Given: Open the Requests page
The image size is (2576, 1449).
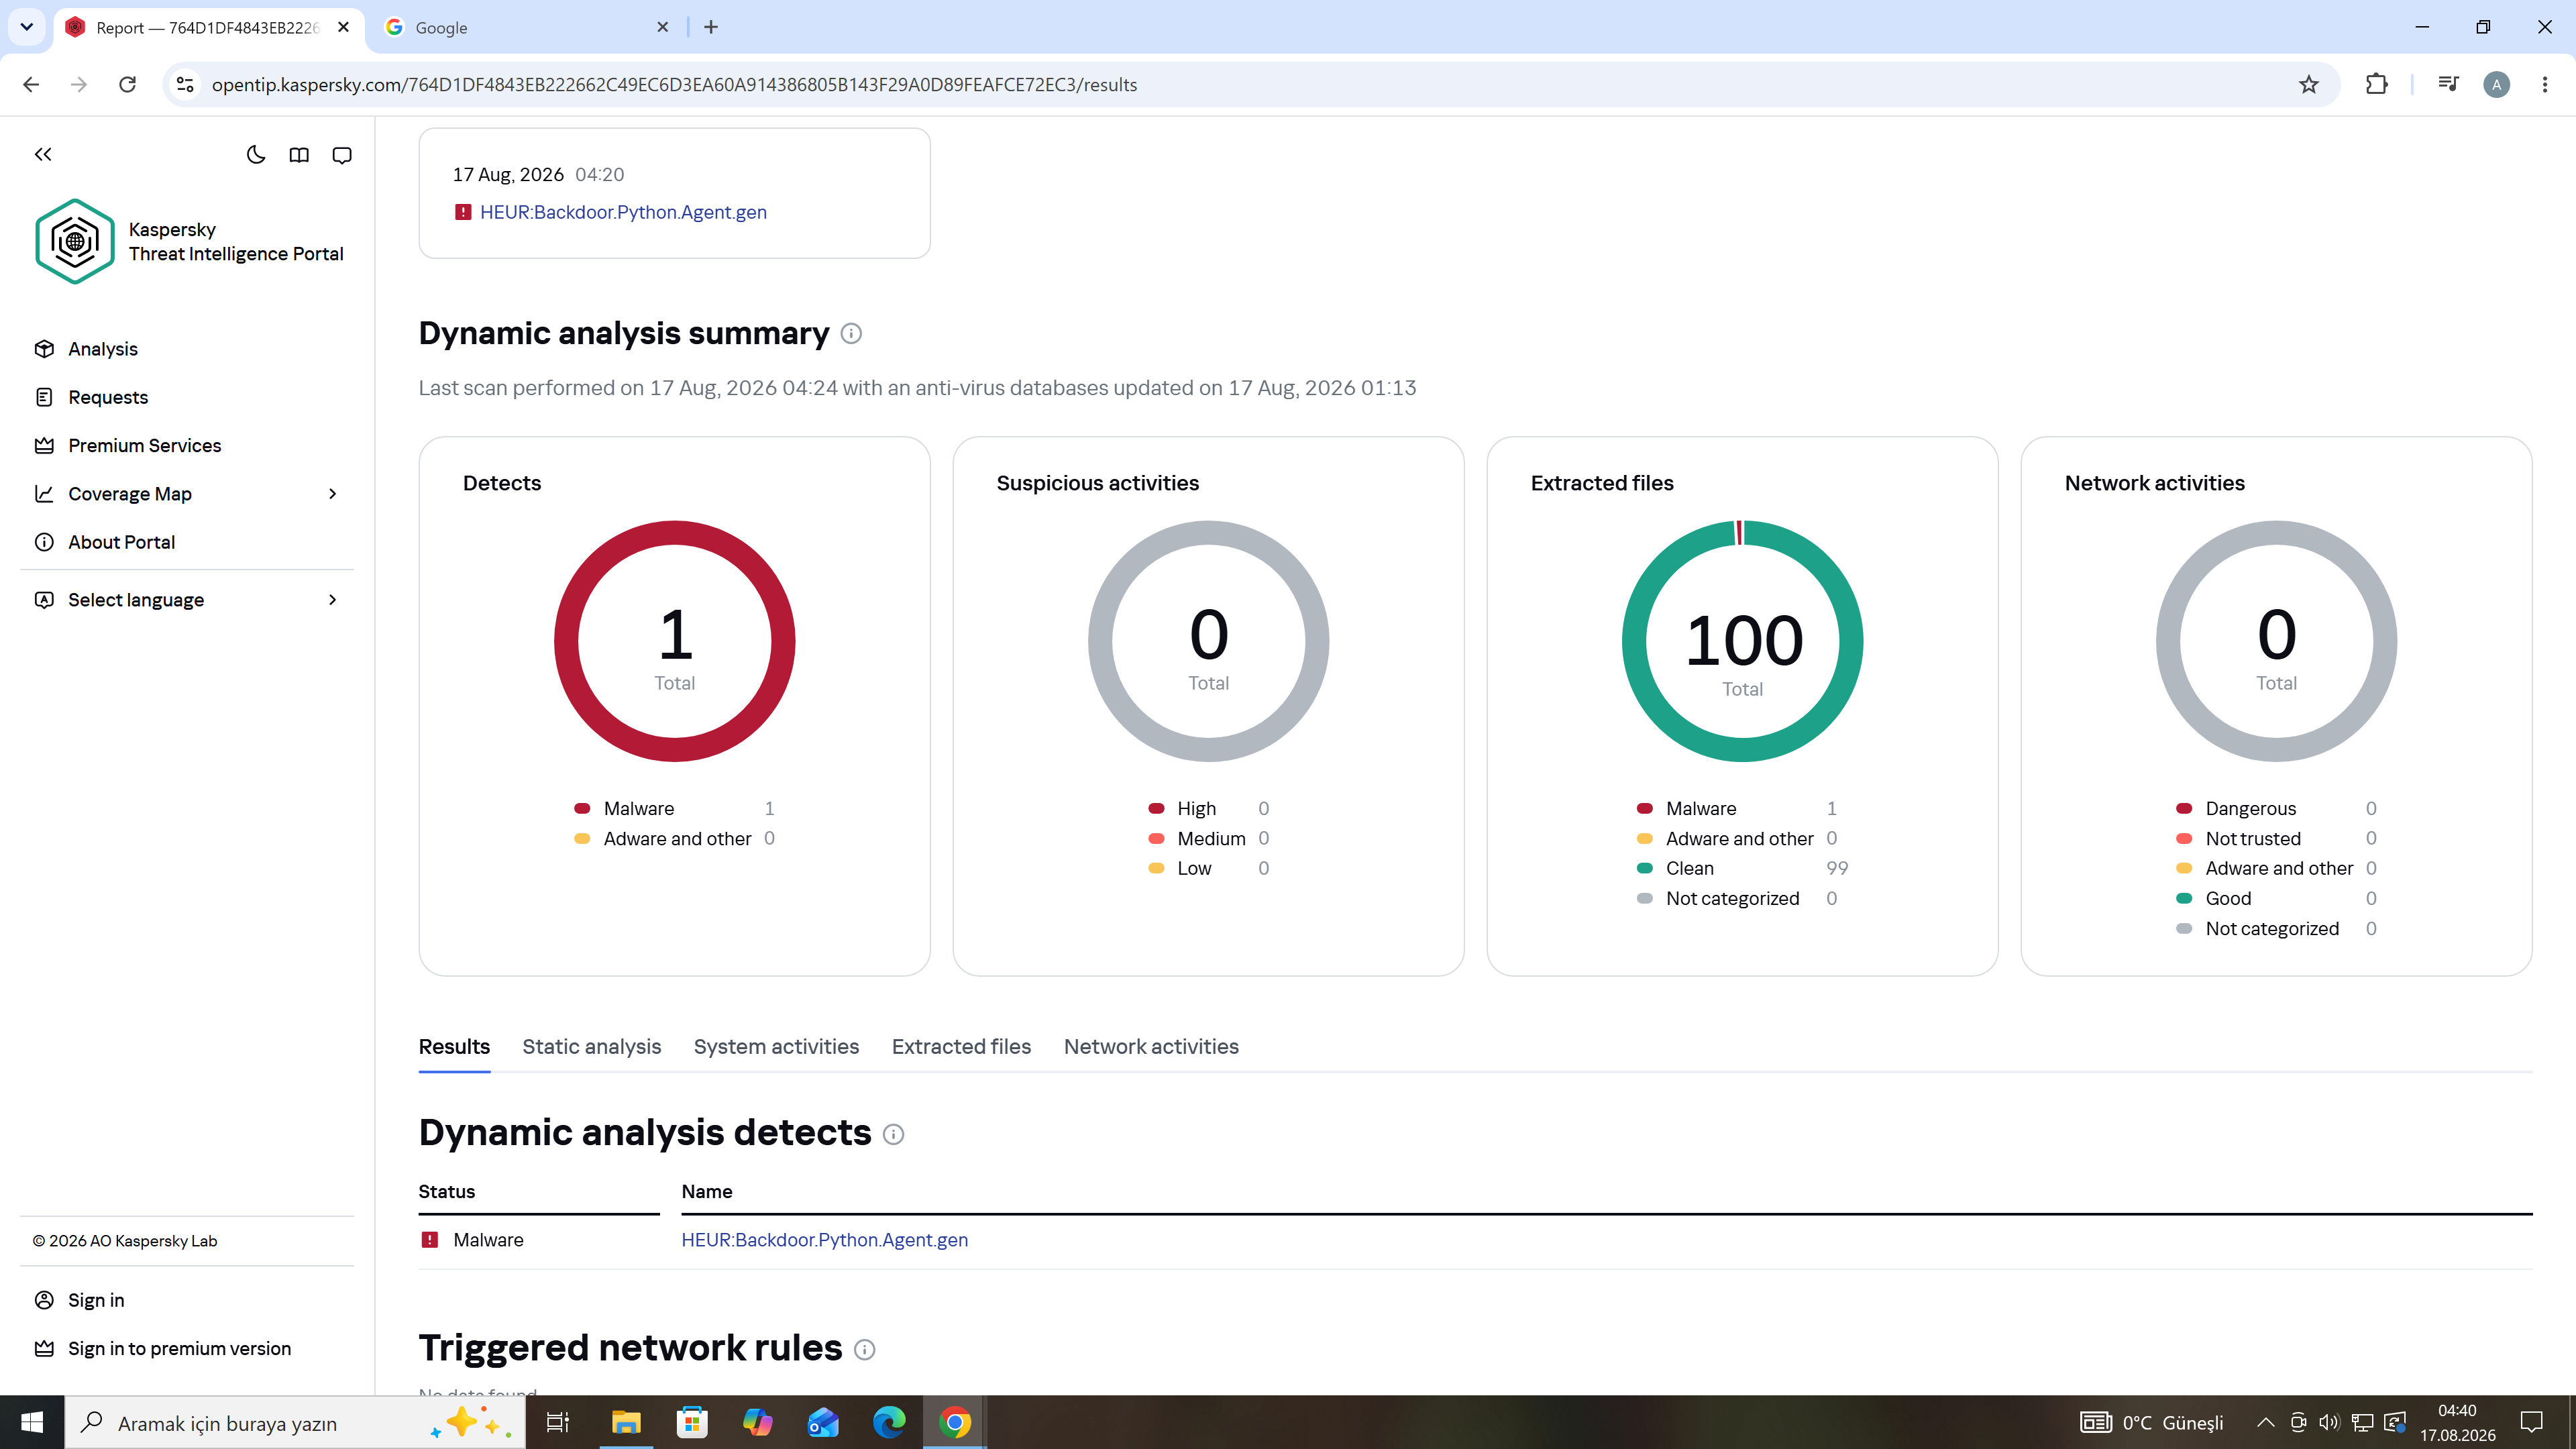Looking at the screenshot, I should 107,397.
